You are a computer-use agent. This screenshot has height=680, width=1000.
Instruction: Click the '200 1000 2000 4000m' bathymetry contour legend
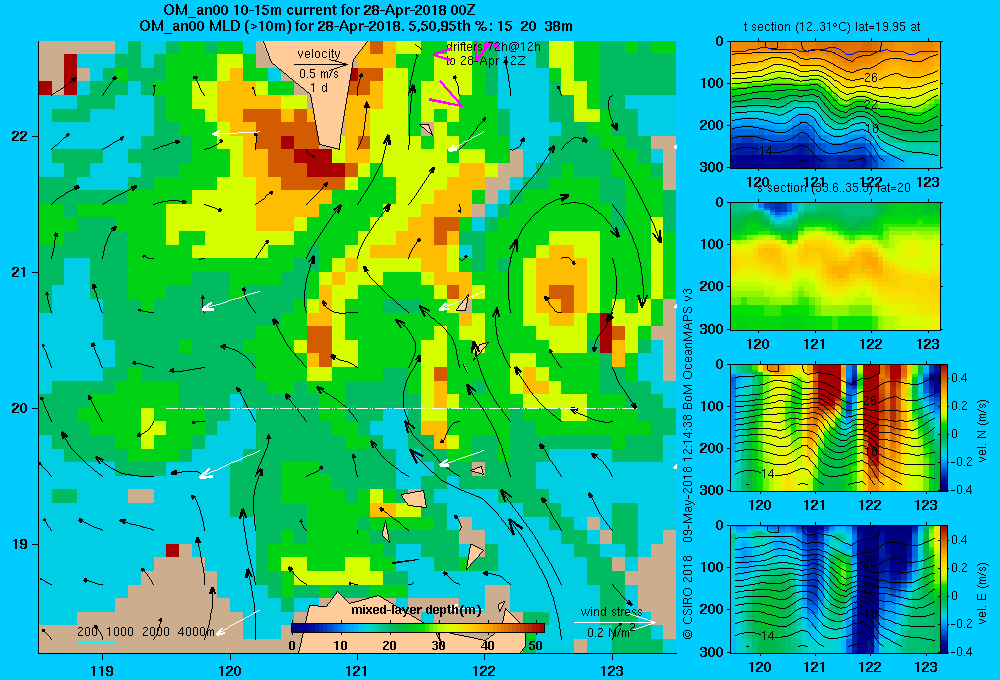(x=145, y=632)
